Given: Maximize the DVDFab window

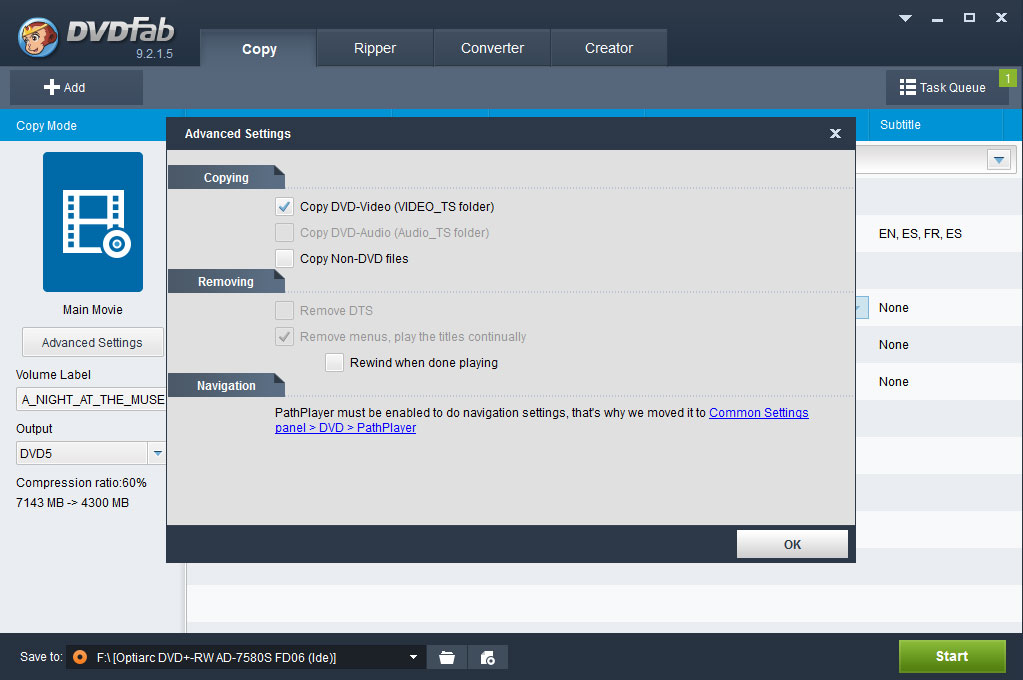Looking at the screenshot, I should [x=970, y=18].
